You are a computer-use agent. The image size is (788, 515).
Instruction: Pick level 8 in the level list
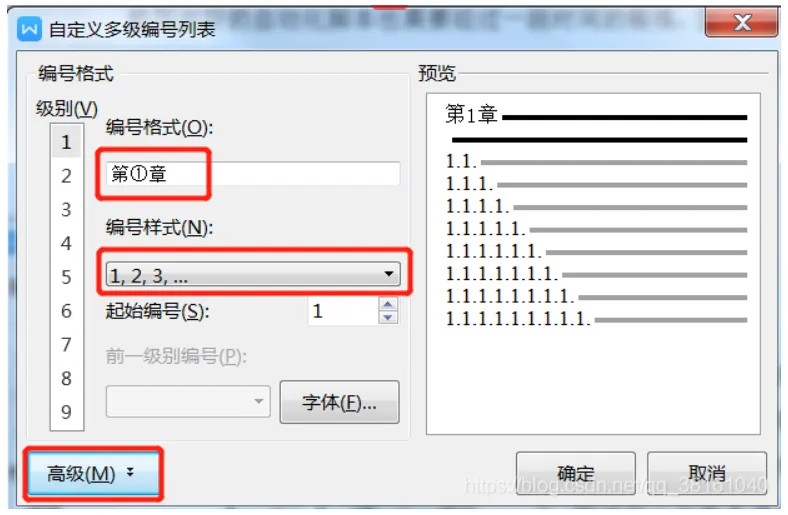coord(66,378)
